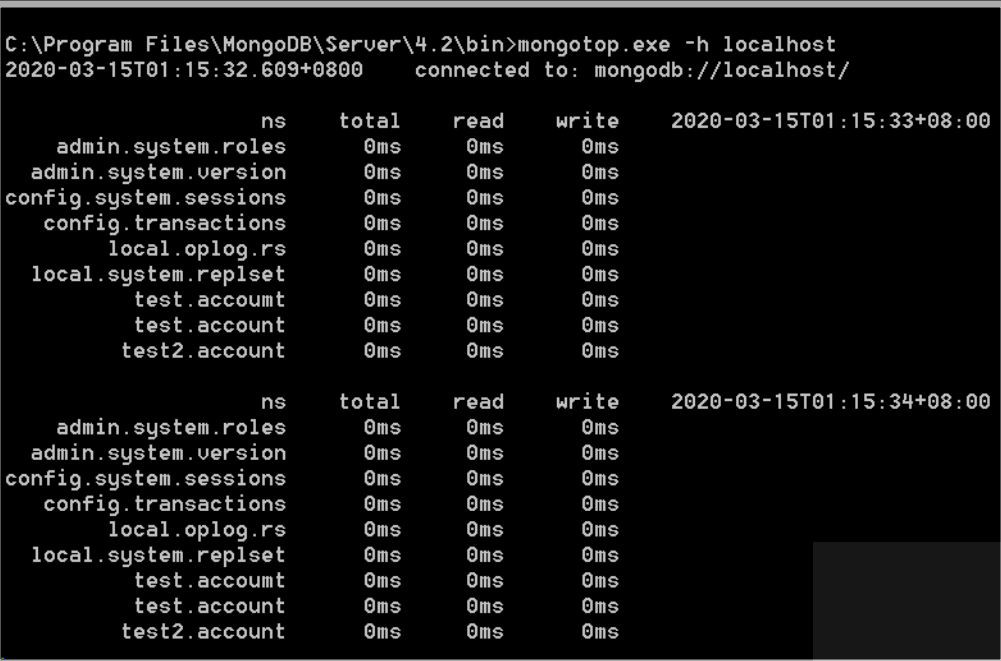
Task: Click test2.account in the first table
Action: click(x=203, y=351)
